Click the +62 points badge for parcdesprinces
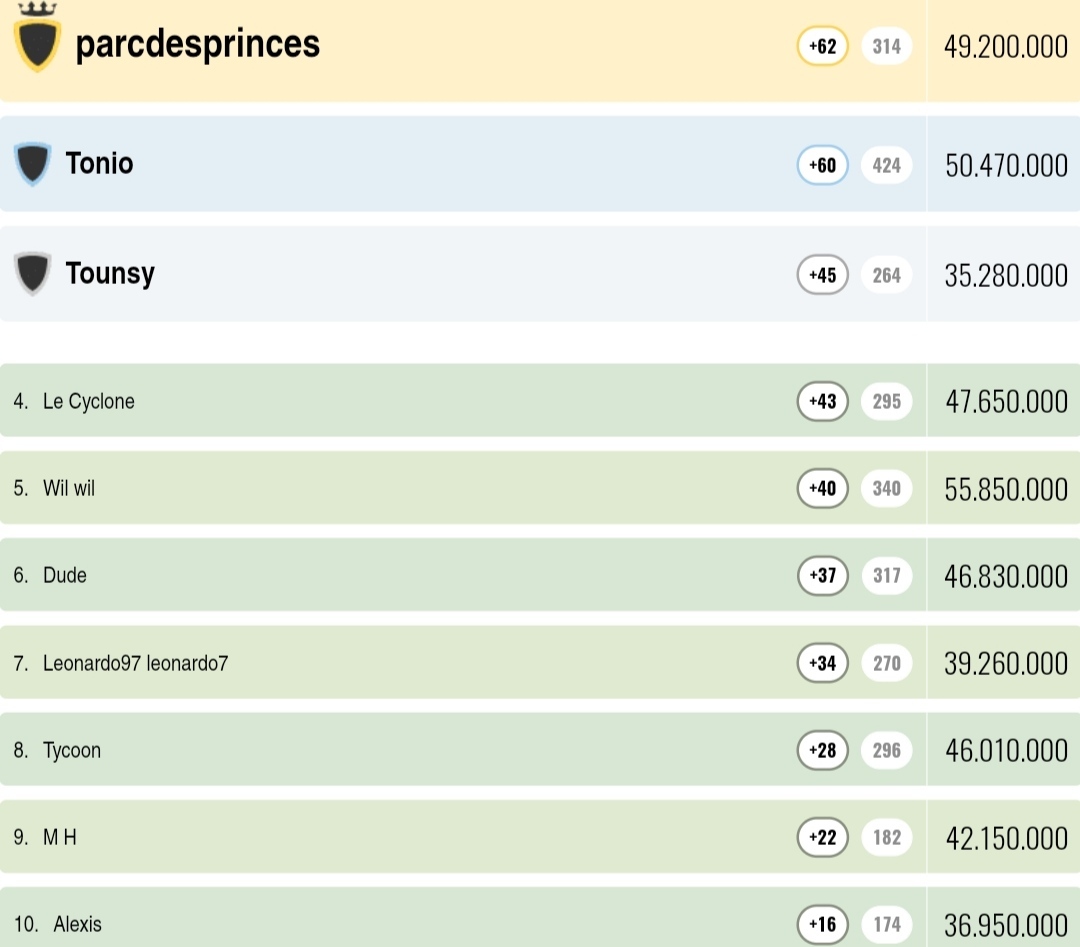The height and width of the screenshot is (947, 1080). point(822,46)
